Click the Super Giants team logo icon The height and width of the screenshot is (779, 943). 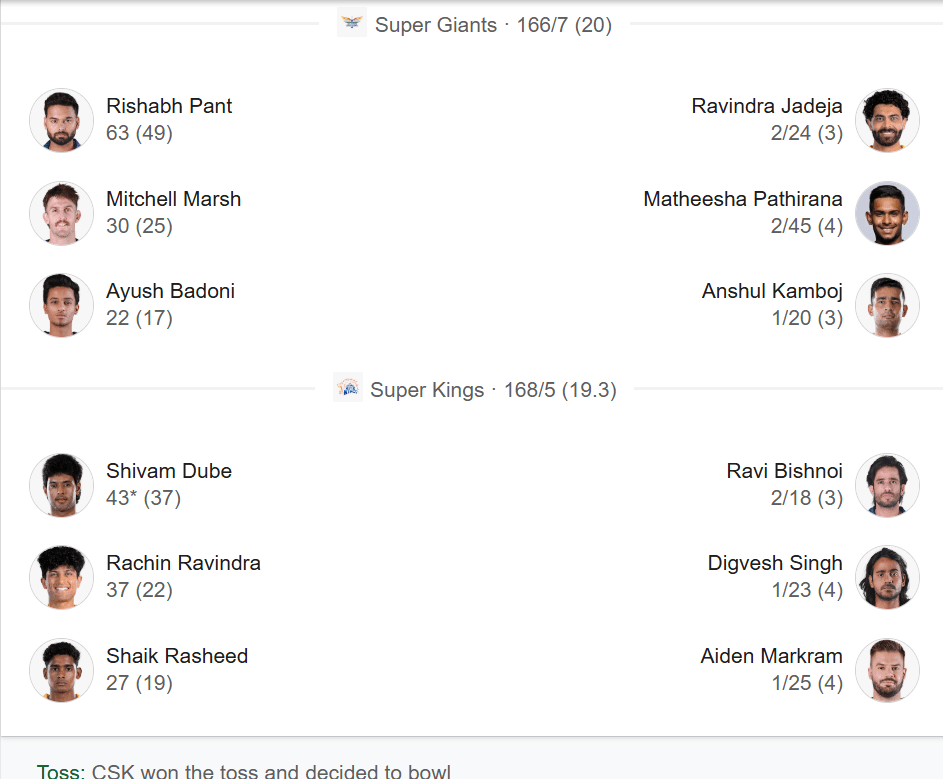pos(351,24)
